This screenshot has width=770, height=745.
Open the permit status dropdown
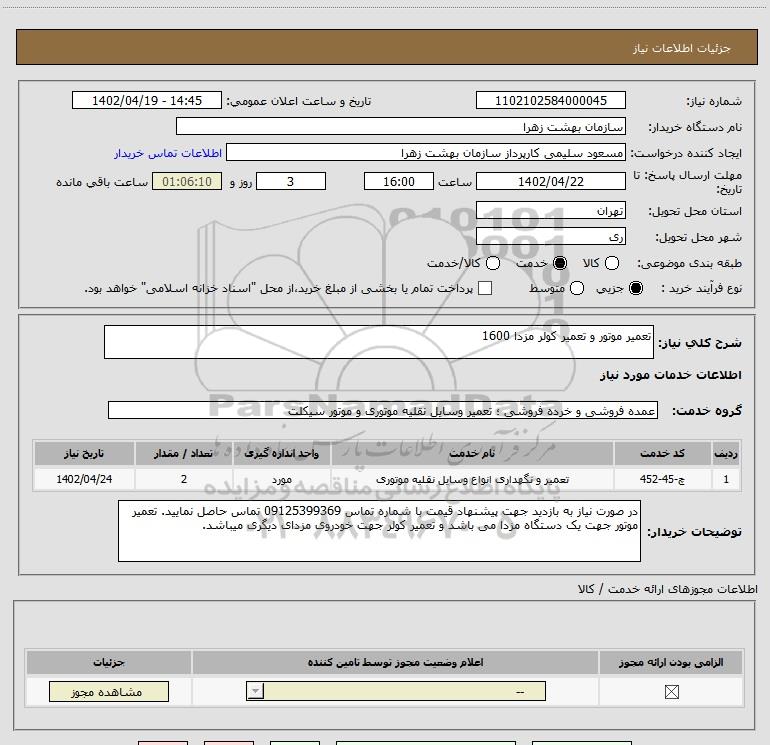click(396, 691)
